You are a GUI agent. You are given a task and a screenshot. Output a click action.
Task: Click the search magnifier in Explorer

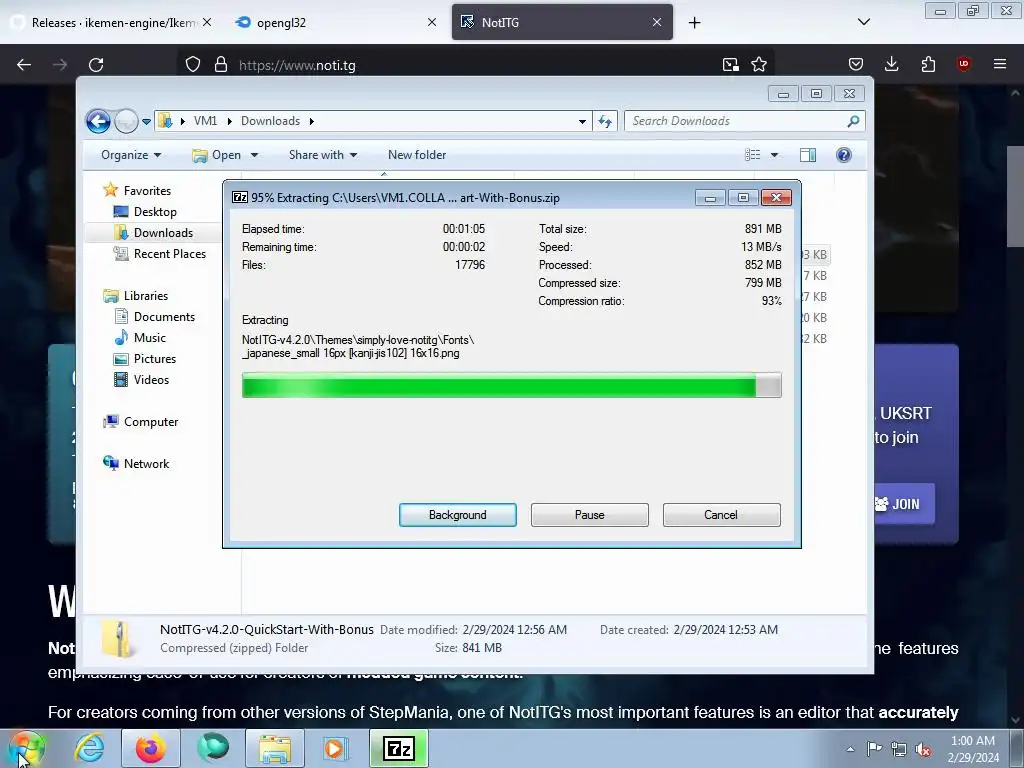[x=853, y=121]
